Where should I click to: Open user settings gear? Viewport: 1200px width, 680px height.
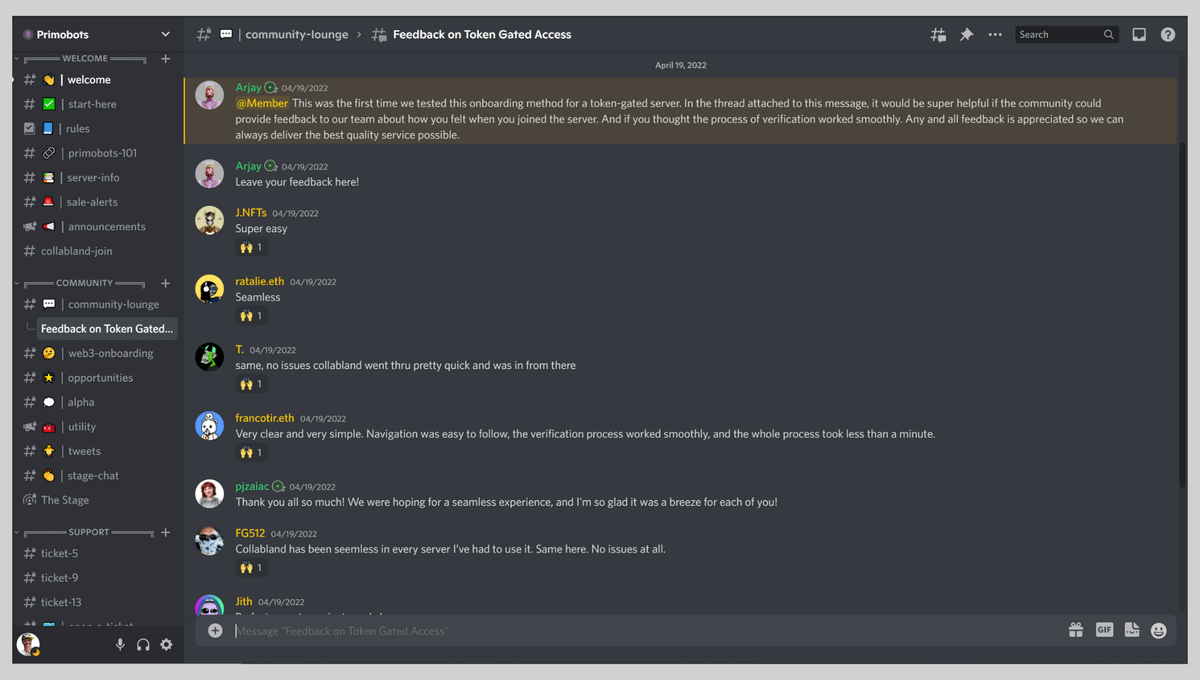click(x=166, y=645)
